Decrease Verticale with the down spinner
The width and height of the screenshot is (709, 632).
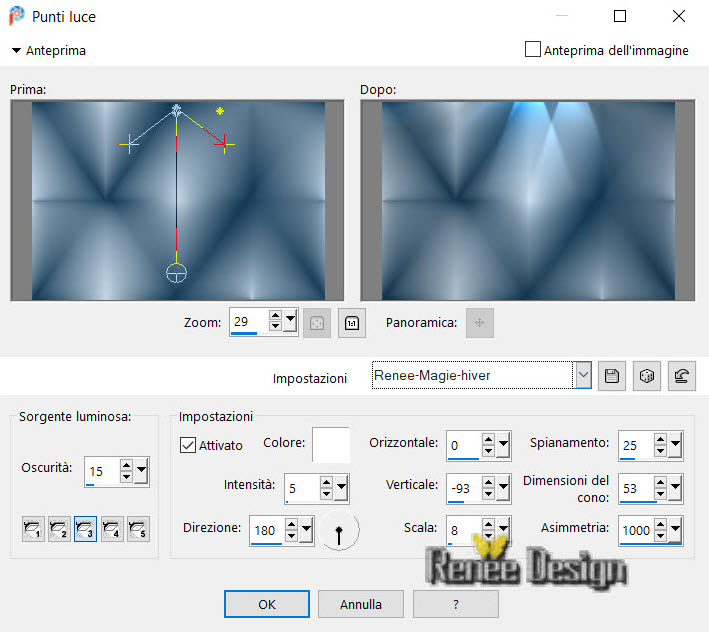tap(488, 494)
